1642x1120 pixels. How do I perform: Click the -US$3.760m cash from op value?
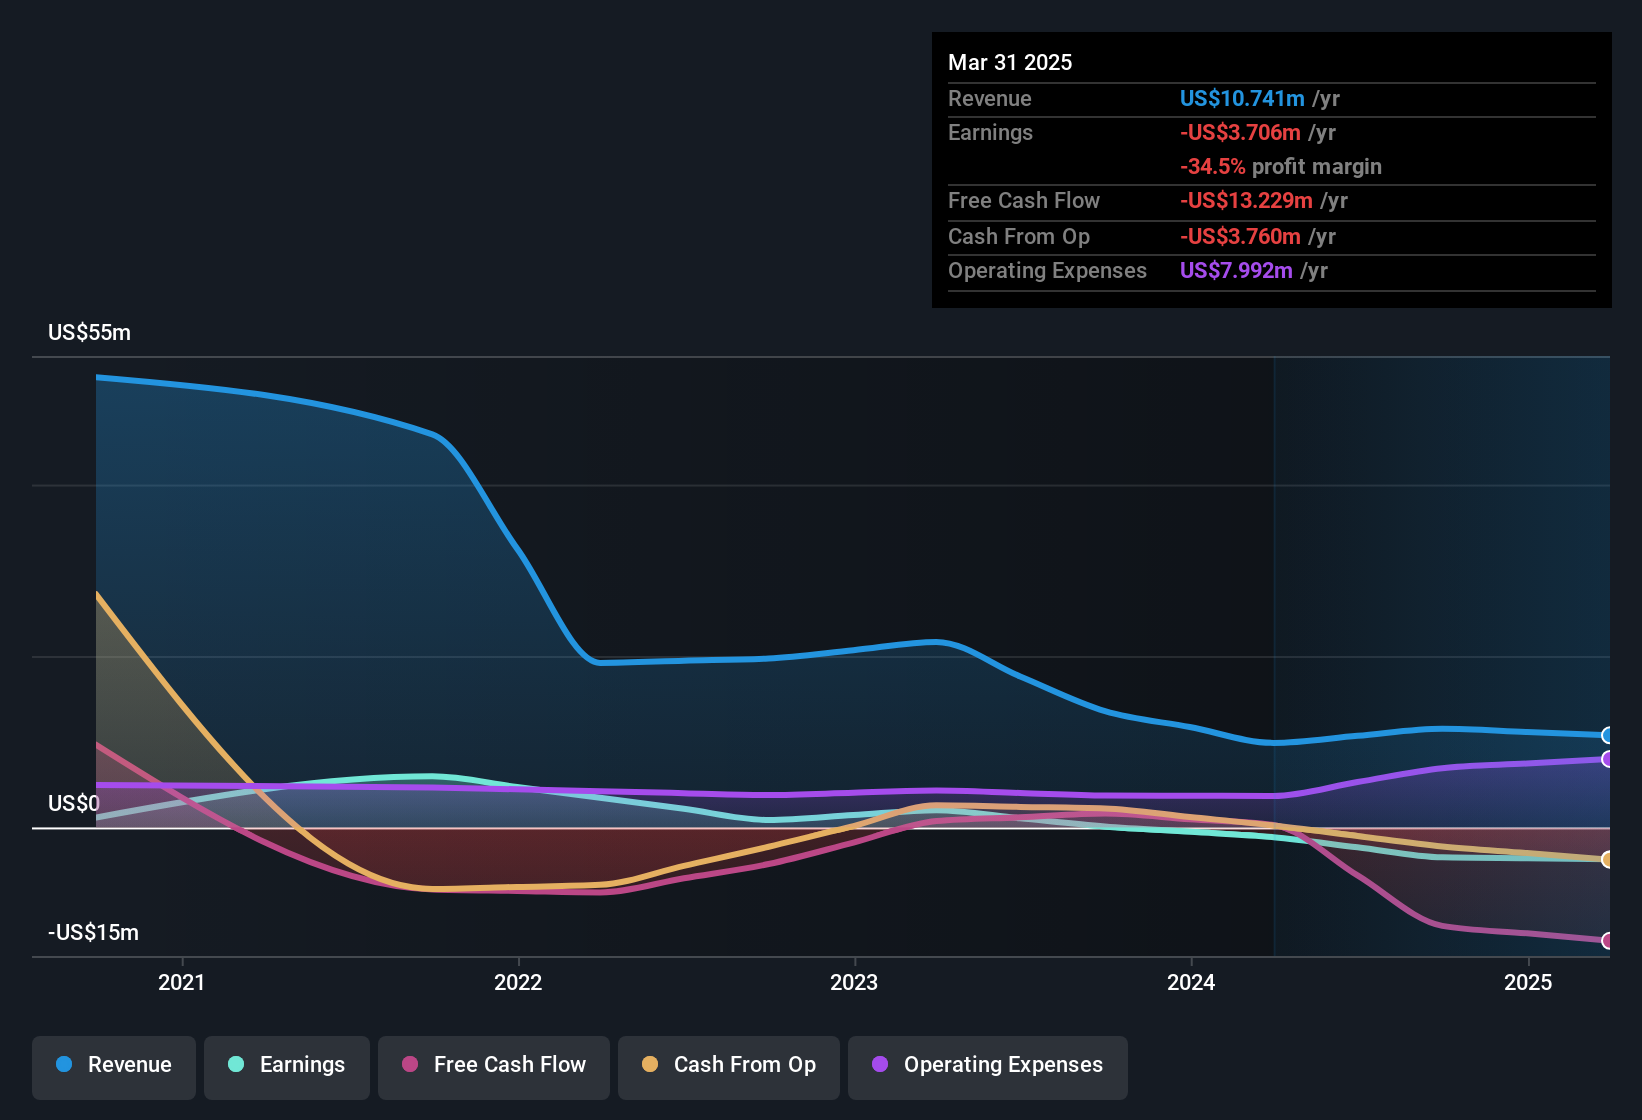(x=1240, y=237)
